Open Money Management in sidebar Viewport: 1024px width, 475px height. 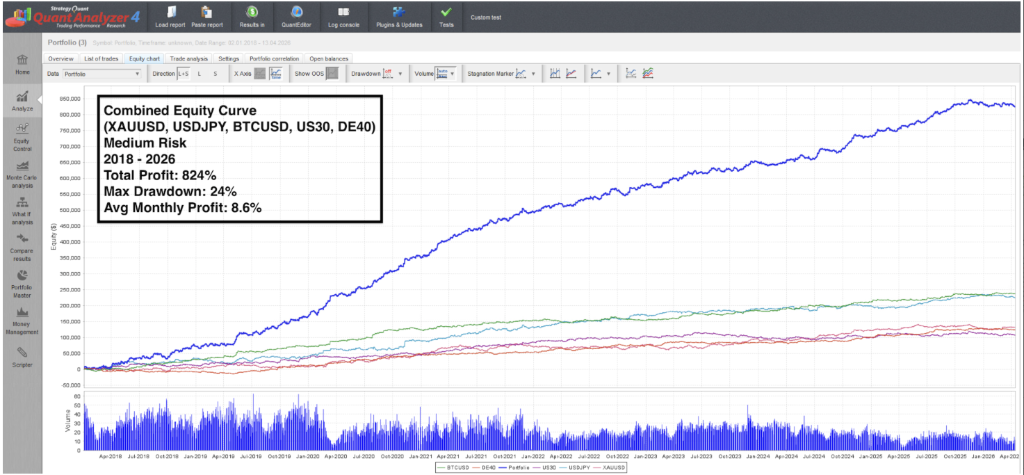point(22,320)
